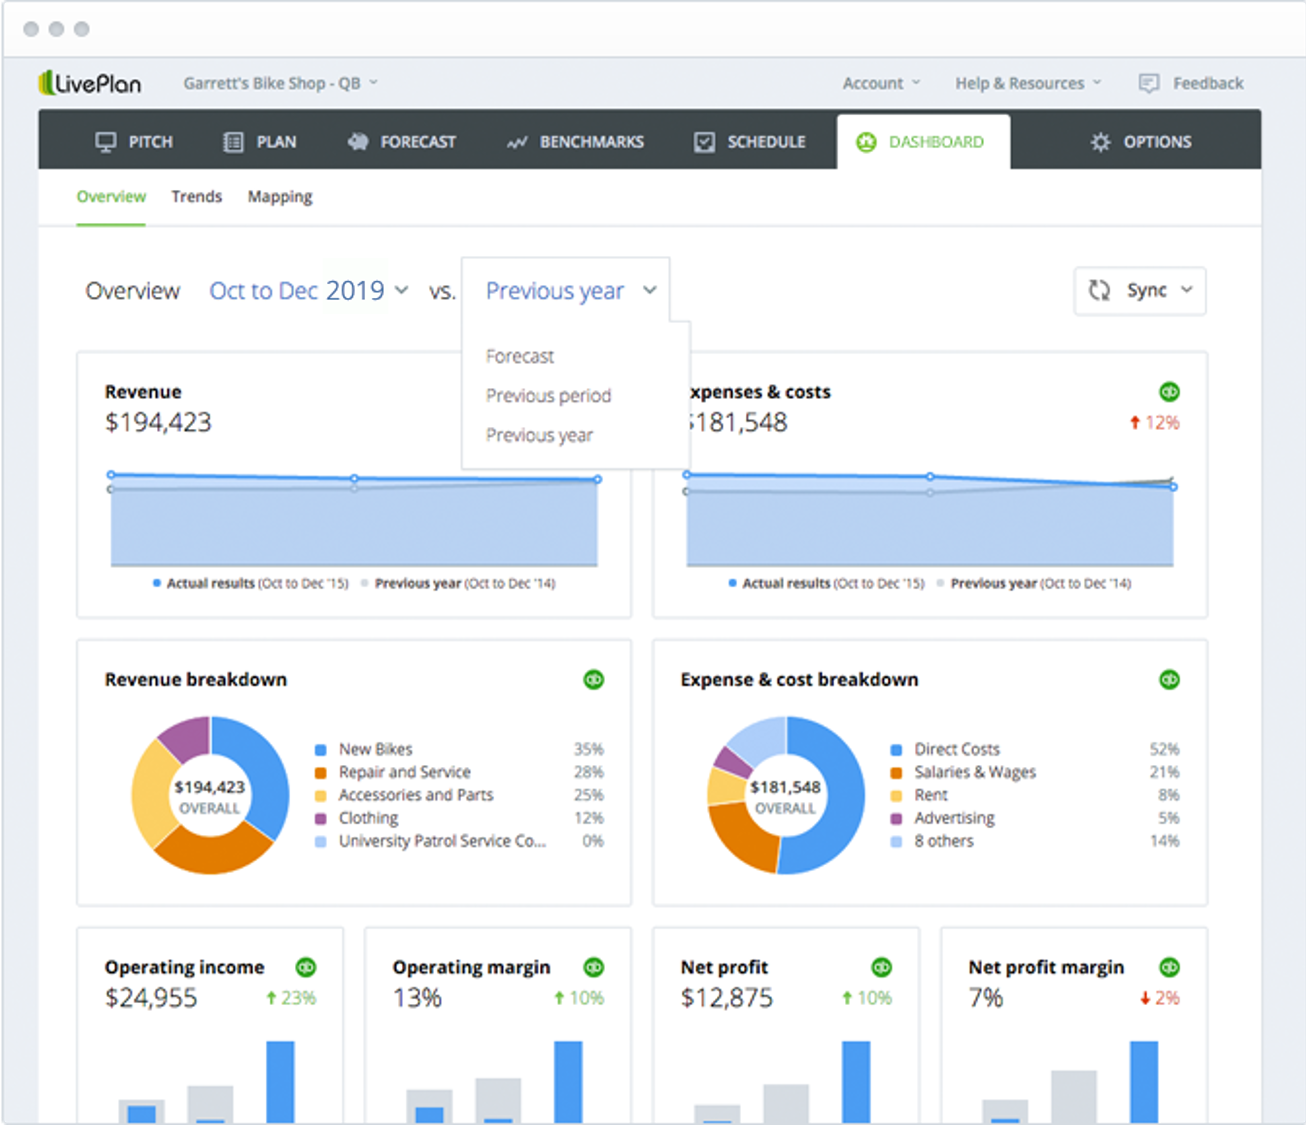
Task: Click QuickBooks icon beside Operating margin
Action: pyautogui.click(x=594, y=967)
